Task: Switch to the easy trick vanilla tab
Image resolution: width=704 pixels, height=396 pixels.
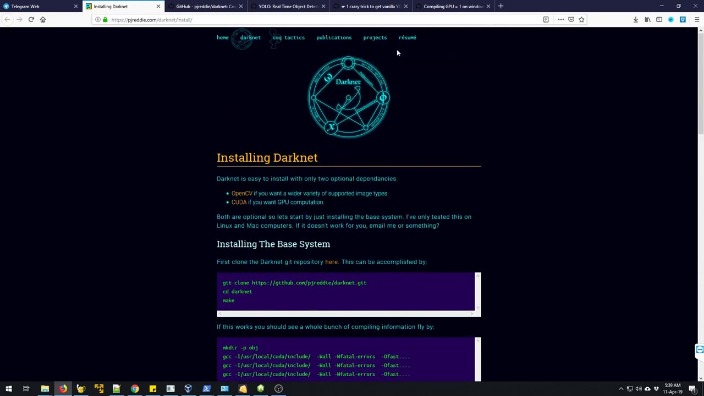Action: (371, 6)
